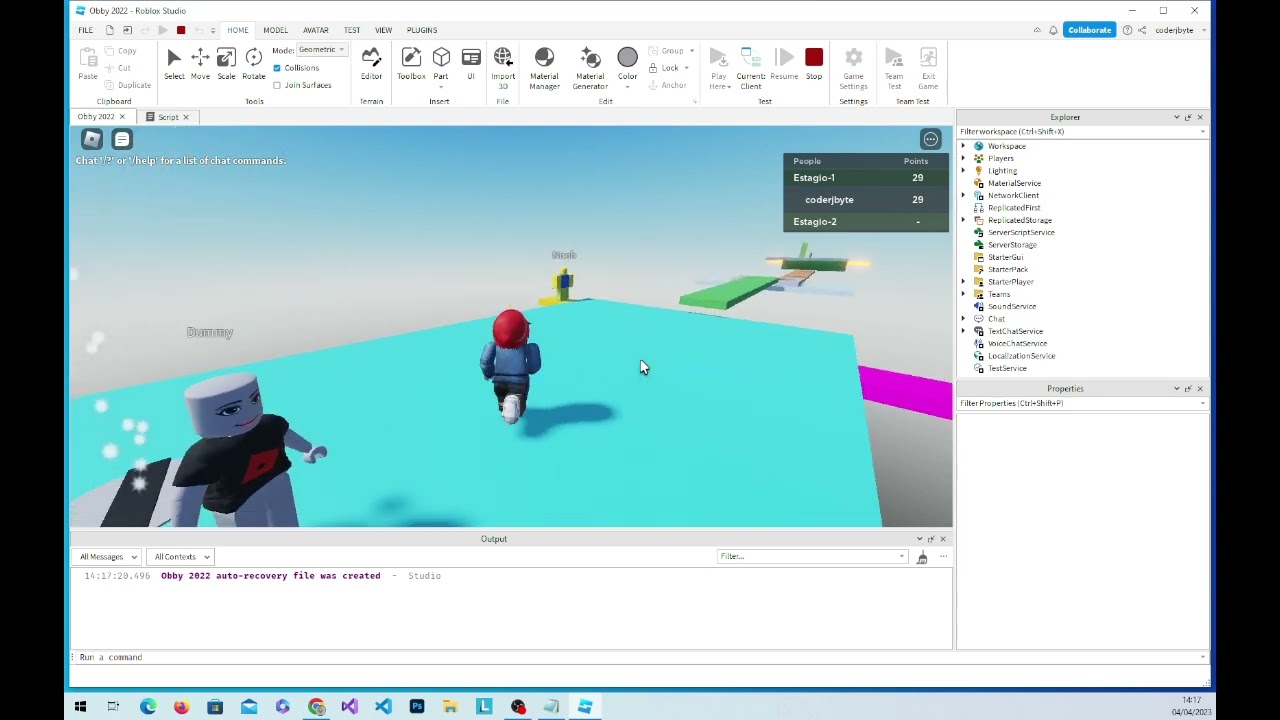Clear the Output window with broom icon

(x=922, y=557)
